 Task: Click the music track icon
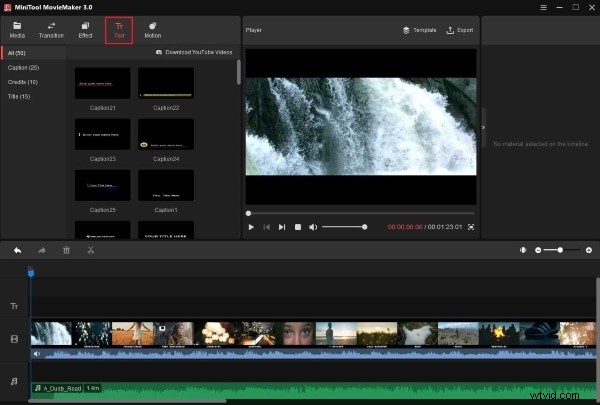[x=14, y=381]
